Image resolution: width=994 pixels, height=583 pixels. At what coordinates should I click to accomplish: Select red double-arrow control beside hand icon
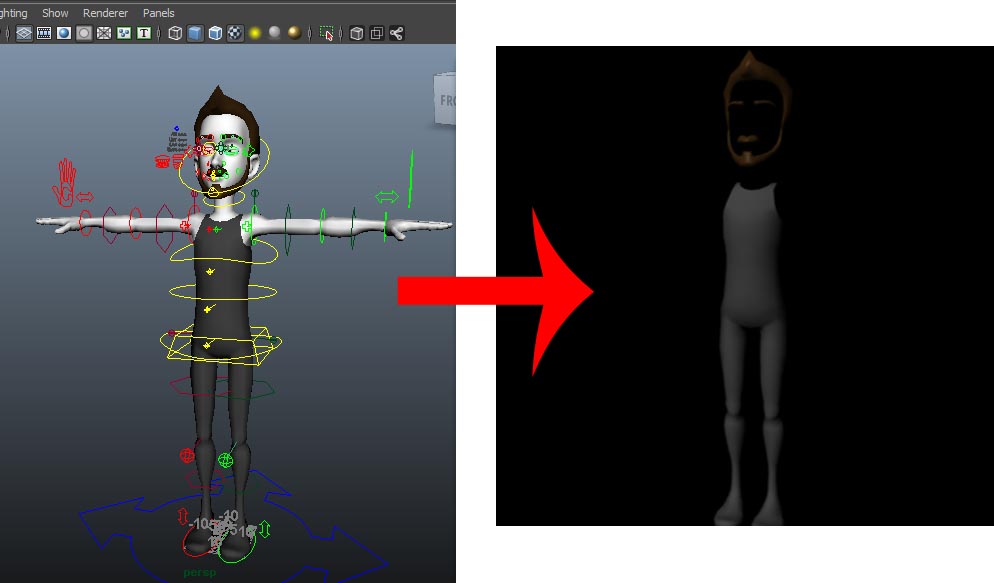(x=85, y=198)
